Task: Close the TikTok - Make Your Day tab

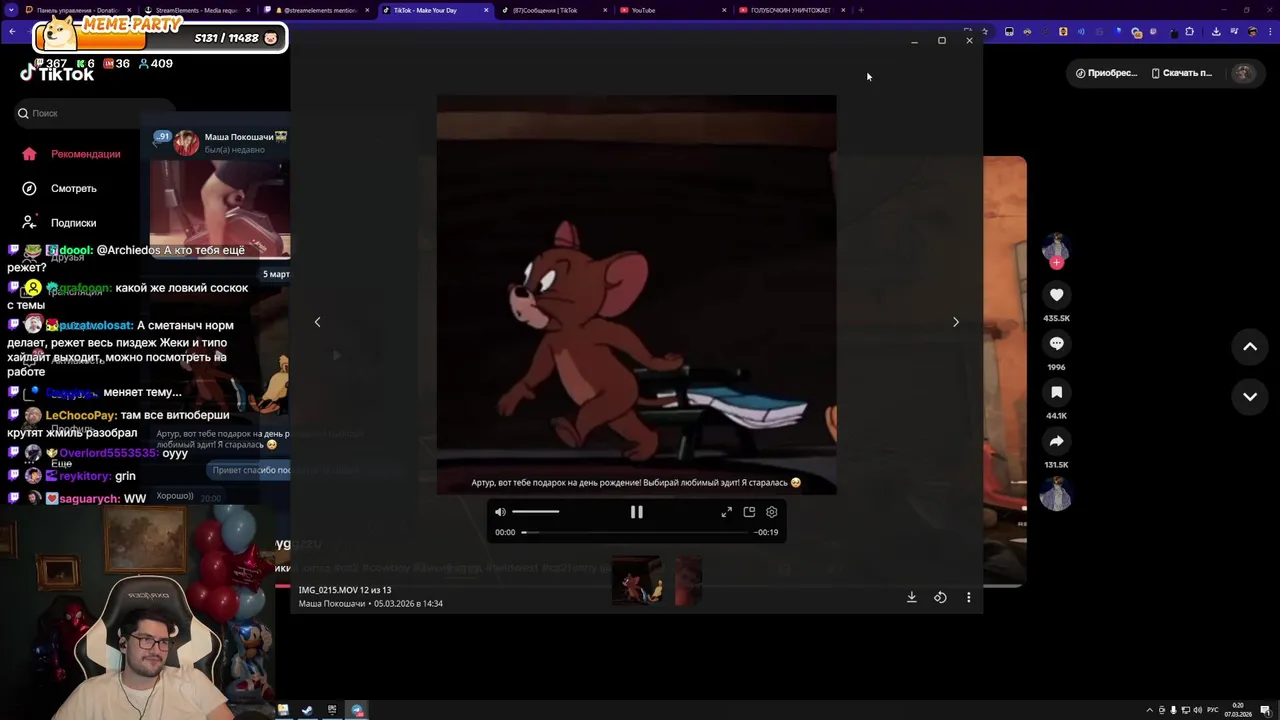Action: (x=486, y=10)
